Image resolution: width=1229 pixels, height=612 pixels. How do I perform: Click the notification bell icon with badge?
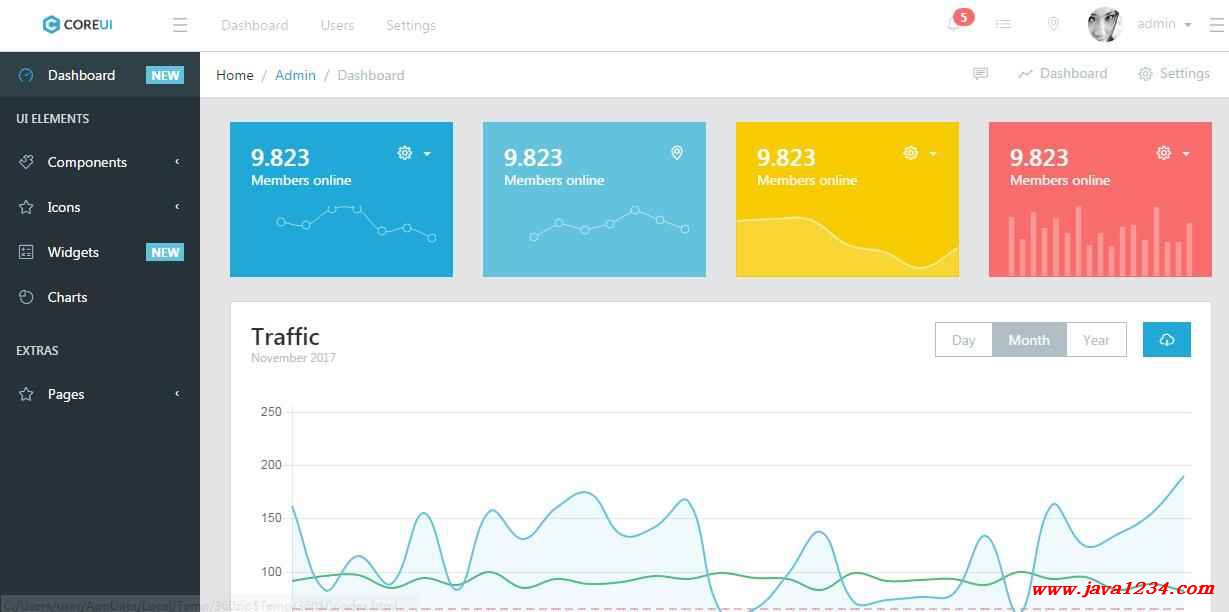(x=955, y=24)
